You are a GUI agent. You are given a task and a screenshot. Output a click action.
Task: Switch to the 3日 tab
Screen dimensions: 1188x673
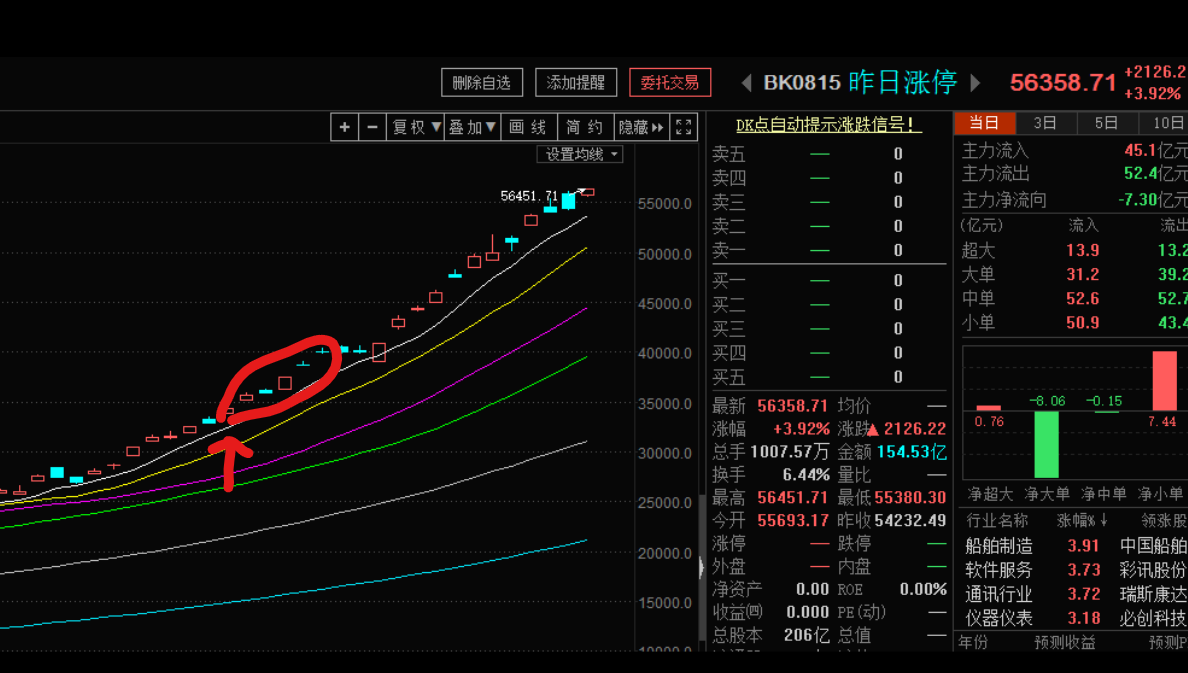(x=1045, y=123)
